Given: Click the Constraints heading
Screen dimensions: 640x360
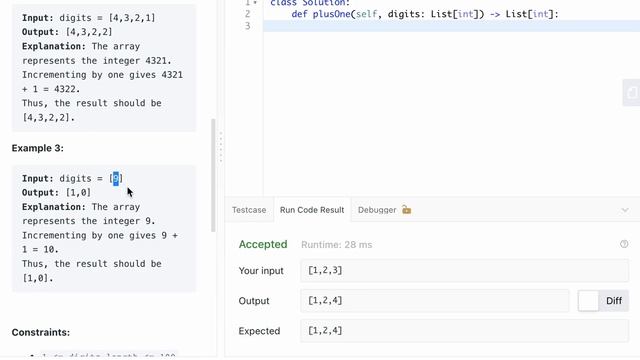Looking at the screenshot, I should [x=41, y=332].
